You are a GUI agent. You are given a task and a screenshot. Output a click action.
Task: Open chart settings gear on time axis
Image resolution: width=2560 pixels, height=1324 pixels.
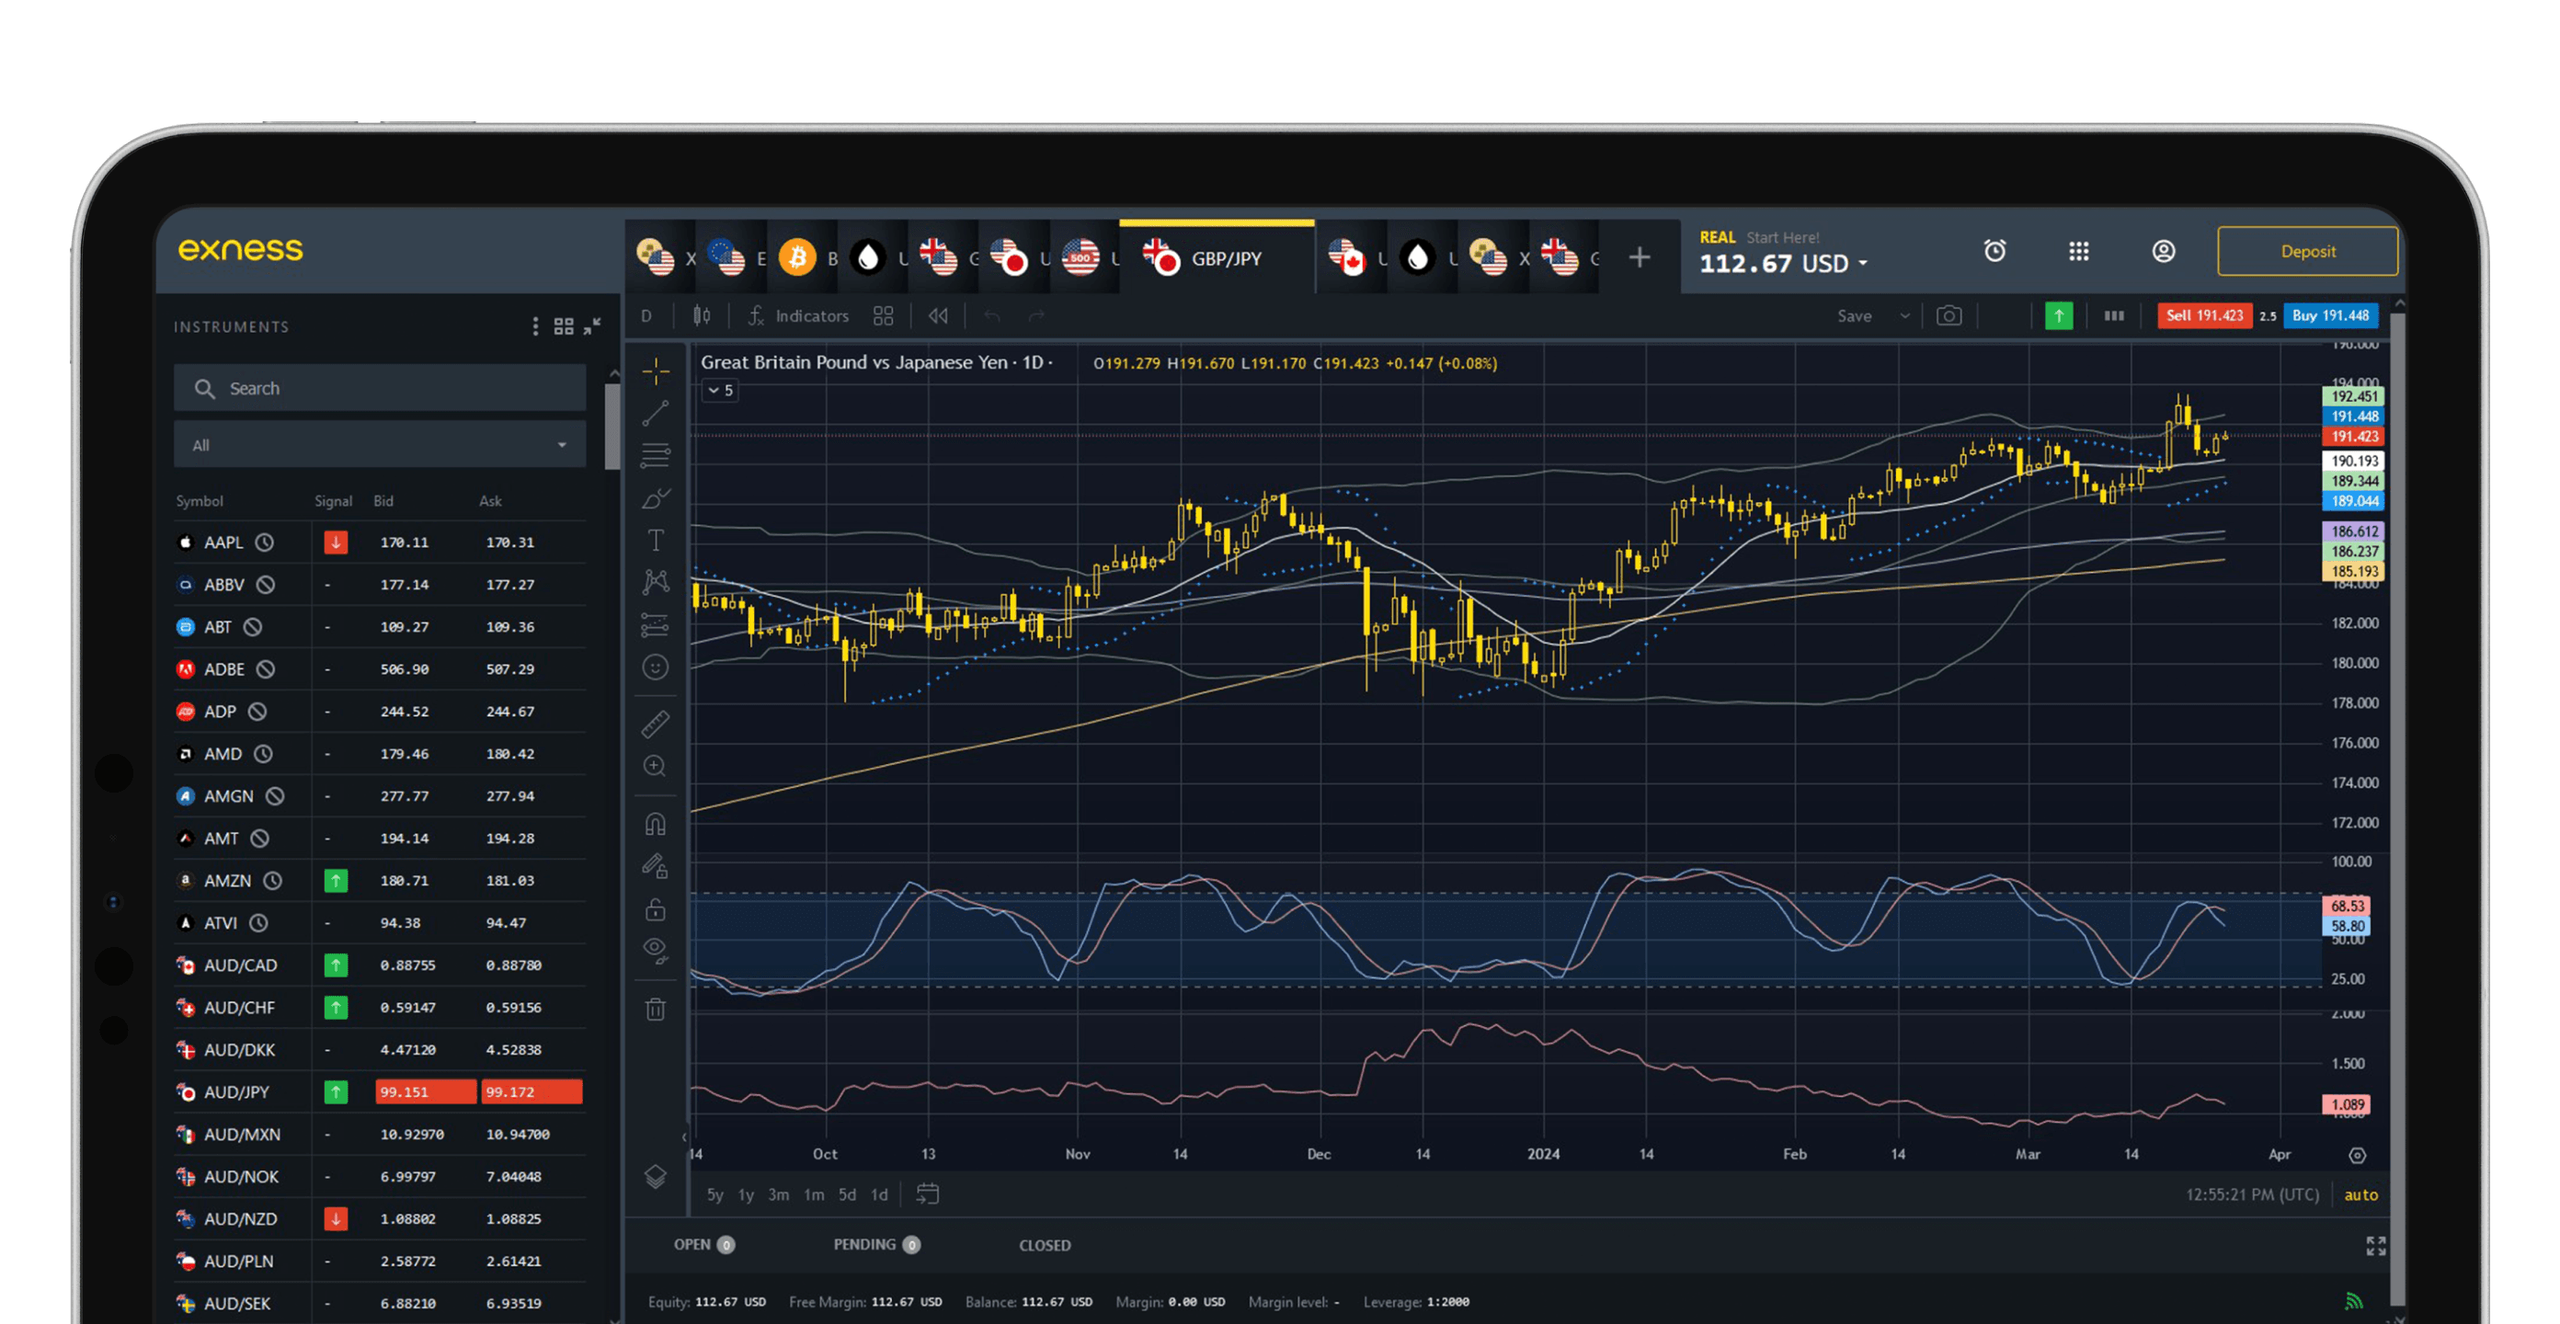(2356, 1156)
